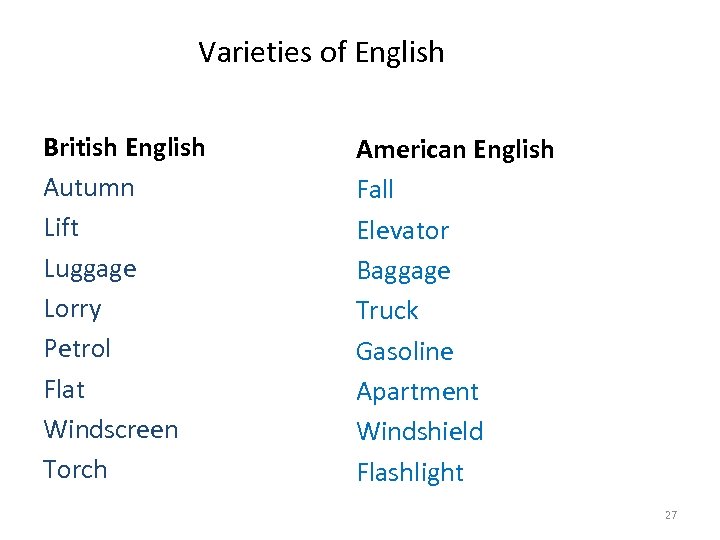Click on the word "Petrol"
This screenshot has width=720, height=540.
click(77, 349)
